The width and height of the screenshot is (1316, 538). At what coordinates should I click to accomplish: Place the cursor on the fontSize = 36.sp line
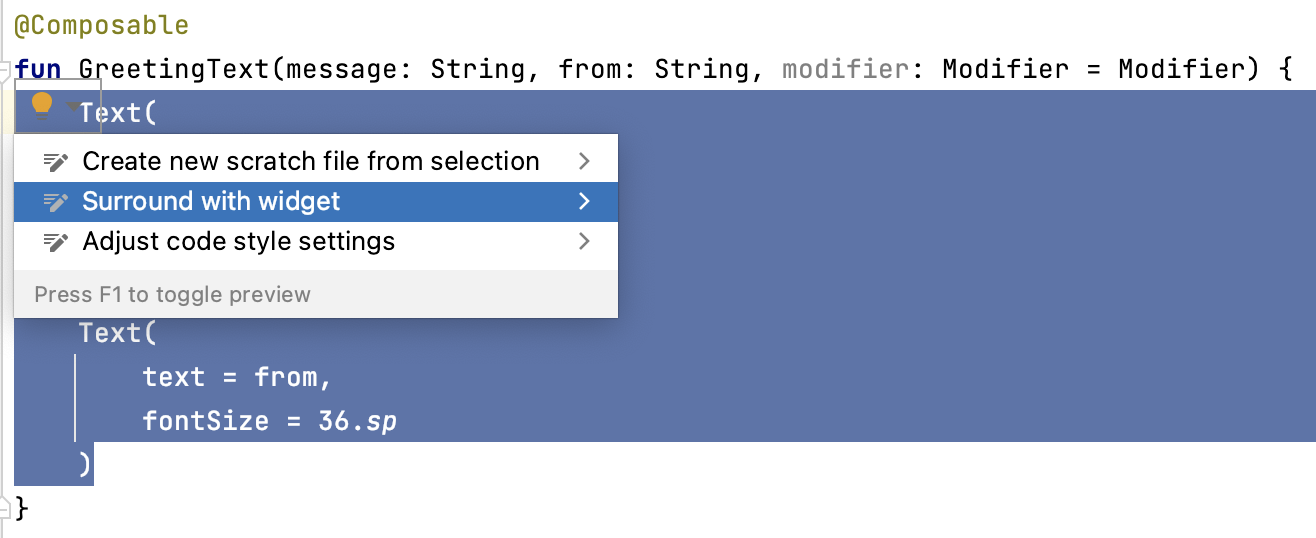click(x=269, y=421)
